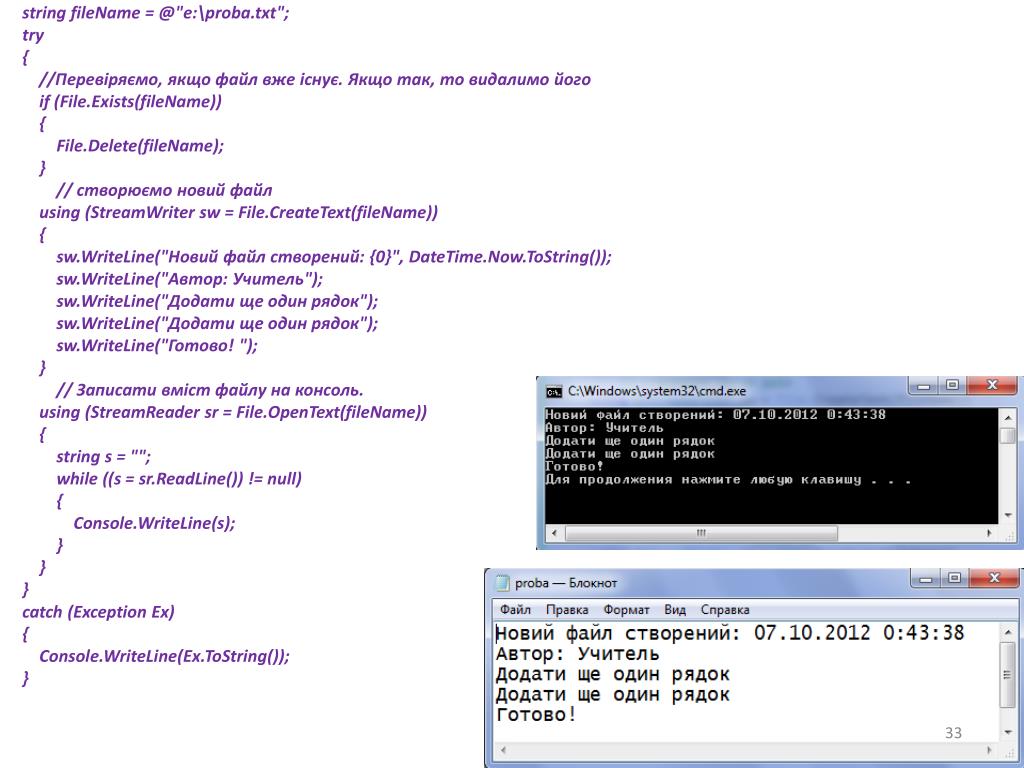
Task: Open the Формат menu in Notepad
Action: (626, 609)
